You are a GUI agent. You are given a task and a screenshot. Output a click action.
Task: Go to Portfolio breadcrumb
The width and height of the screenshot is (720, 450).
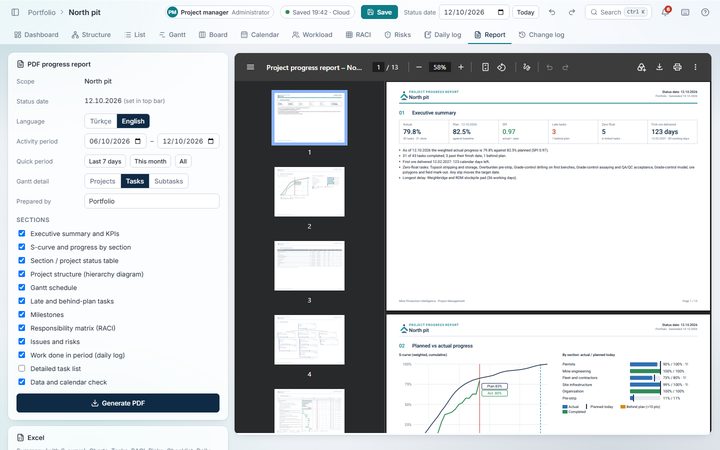41,12
